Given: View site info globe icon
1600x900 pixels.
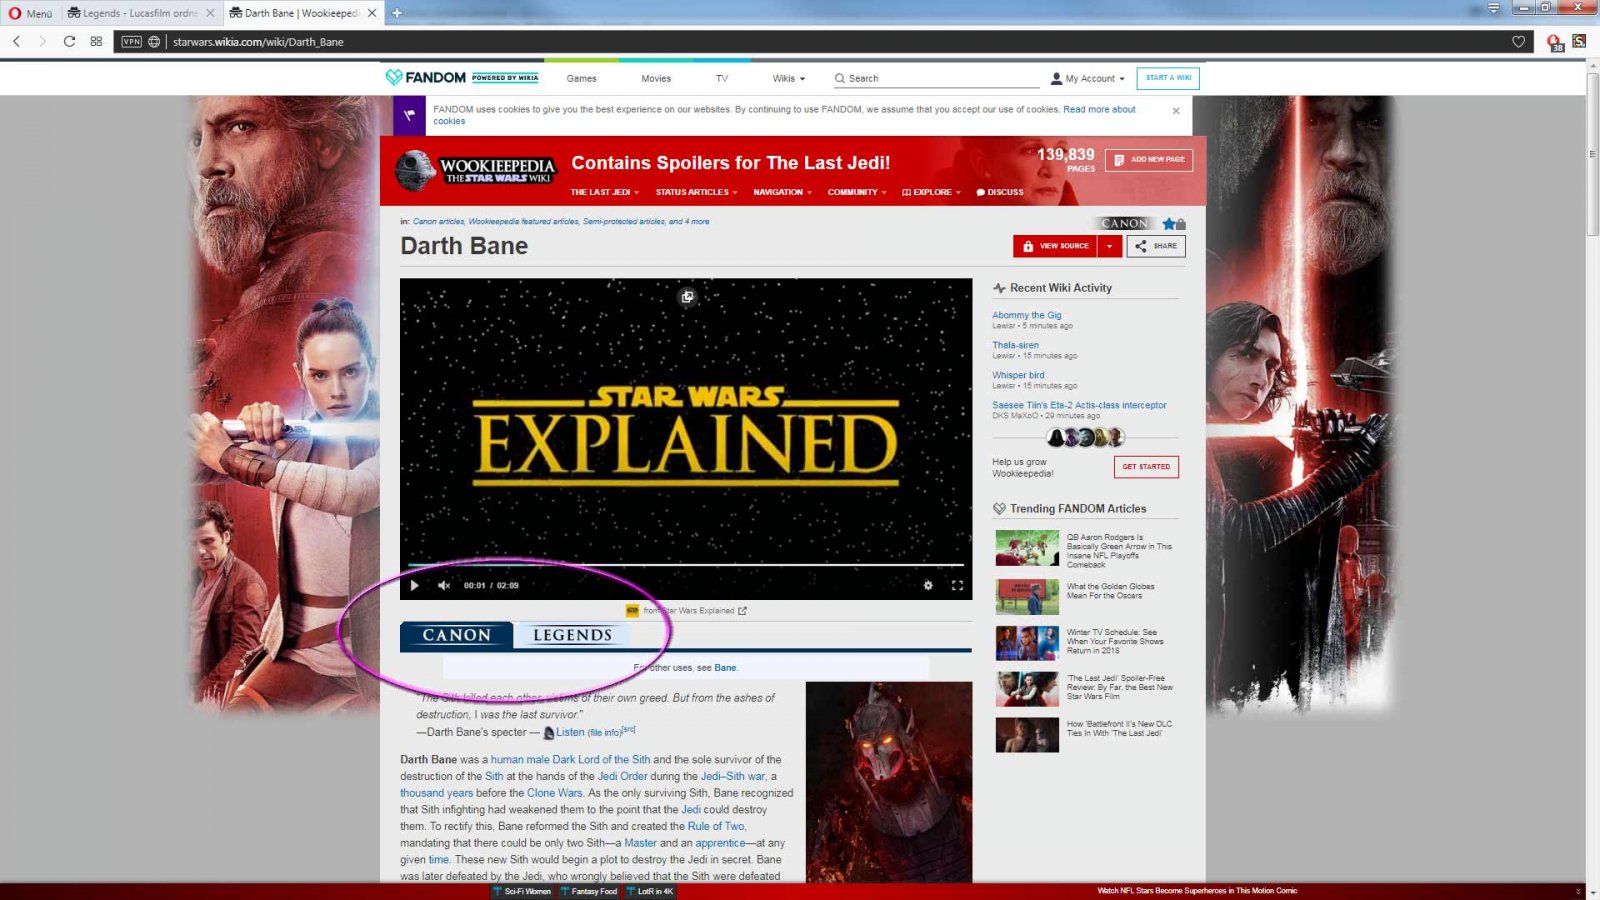Looking at the screenshot, I should pos(154,42).
